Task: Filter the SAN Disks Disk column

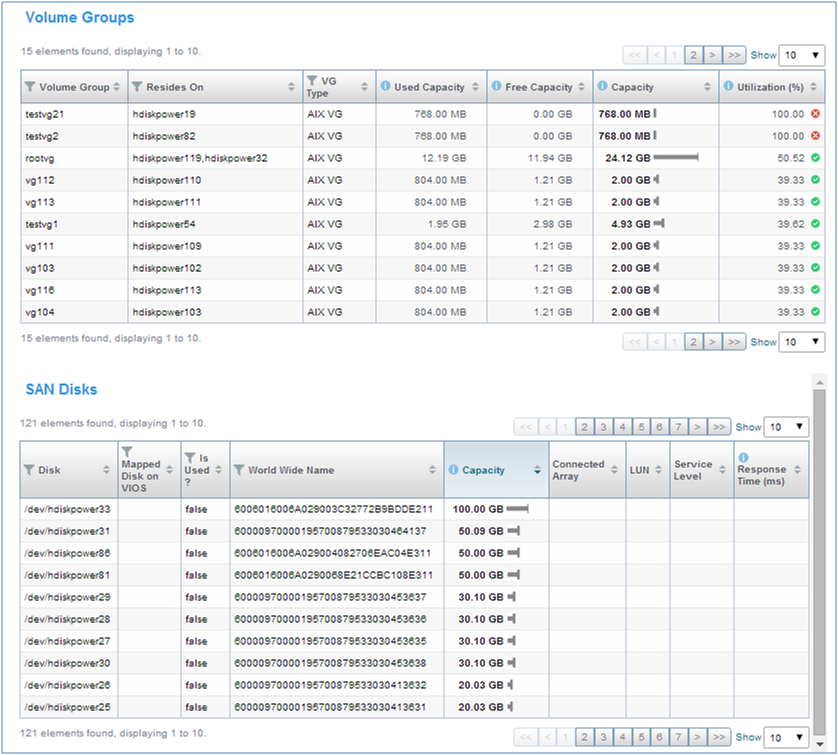Action: click(29, 470)
